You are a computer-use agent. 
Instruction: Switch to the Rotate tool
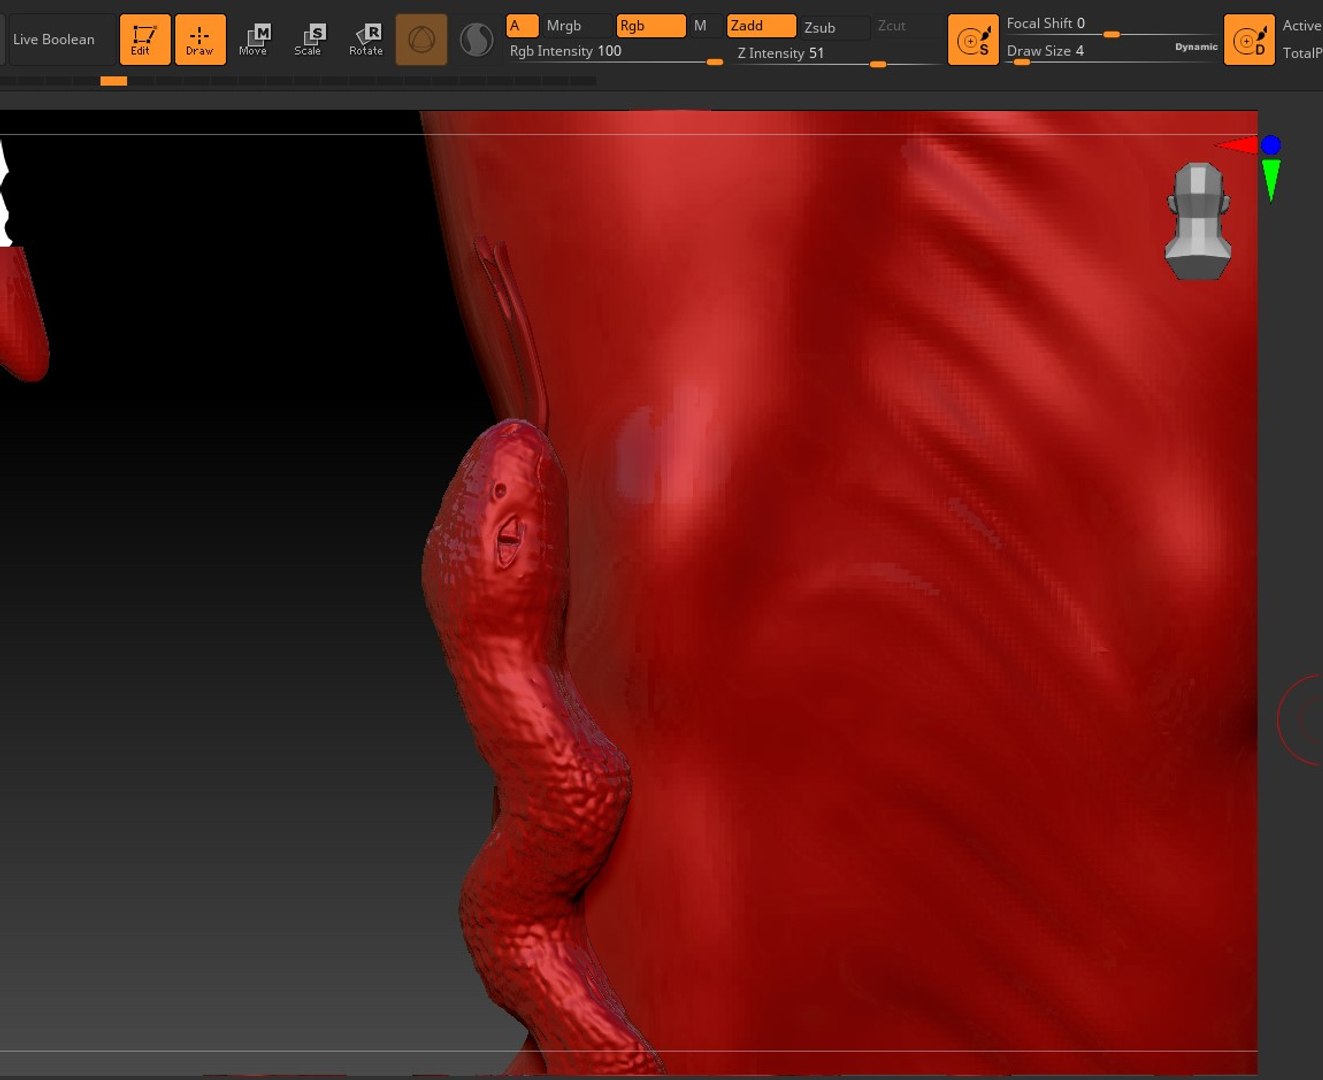coord(366,39)
